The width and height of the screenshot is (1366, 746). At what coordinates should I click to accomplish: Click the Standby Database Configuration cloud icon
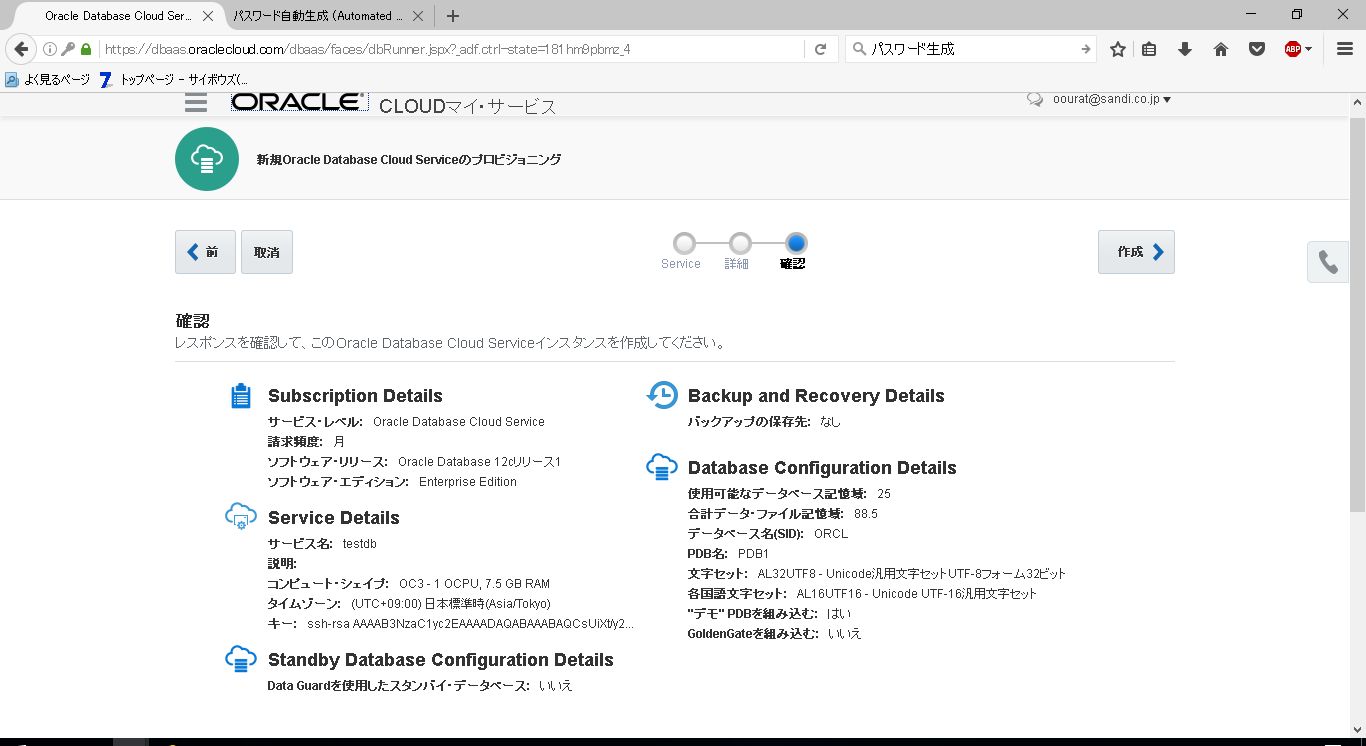[241, 659]
